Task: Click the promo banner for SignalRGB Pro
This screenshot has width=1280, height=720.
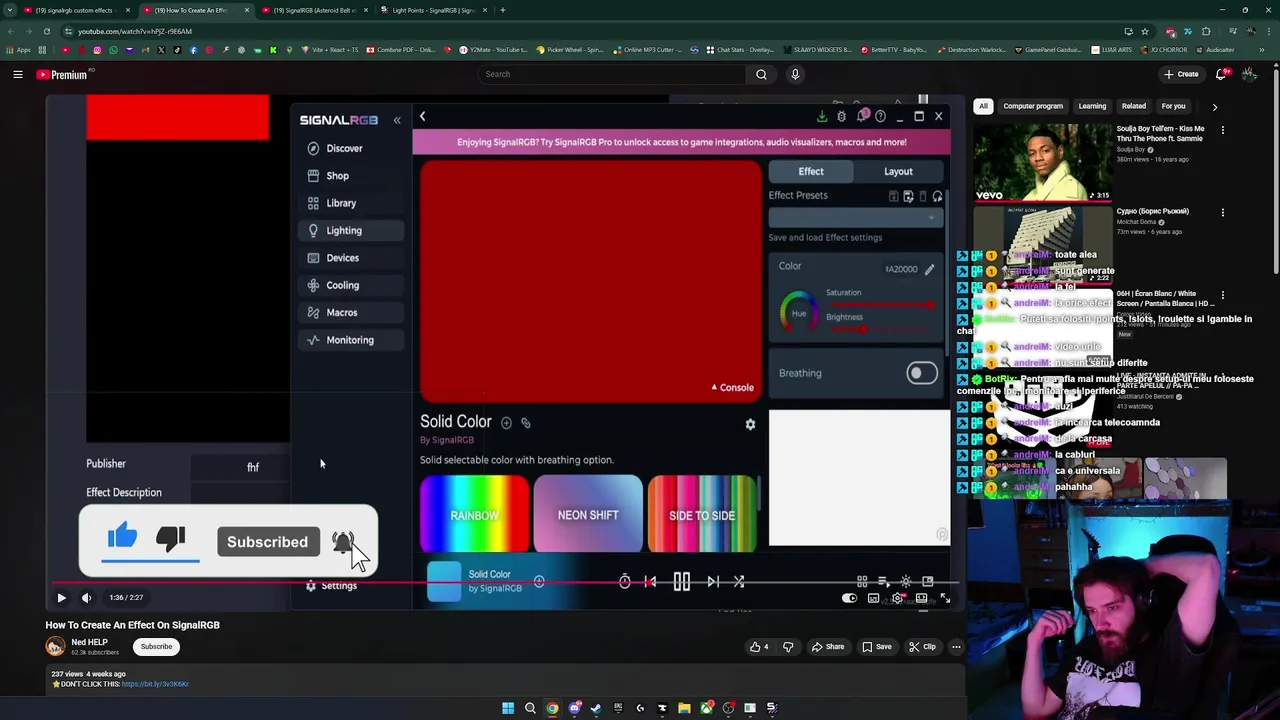Action: point(681,142)
